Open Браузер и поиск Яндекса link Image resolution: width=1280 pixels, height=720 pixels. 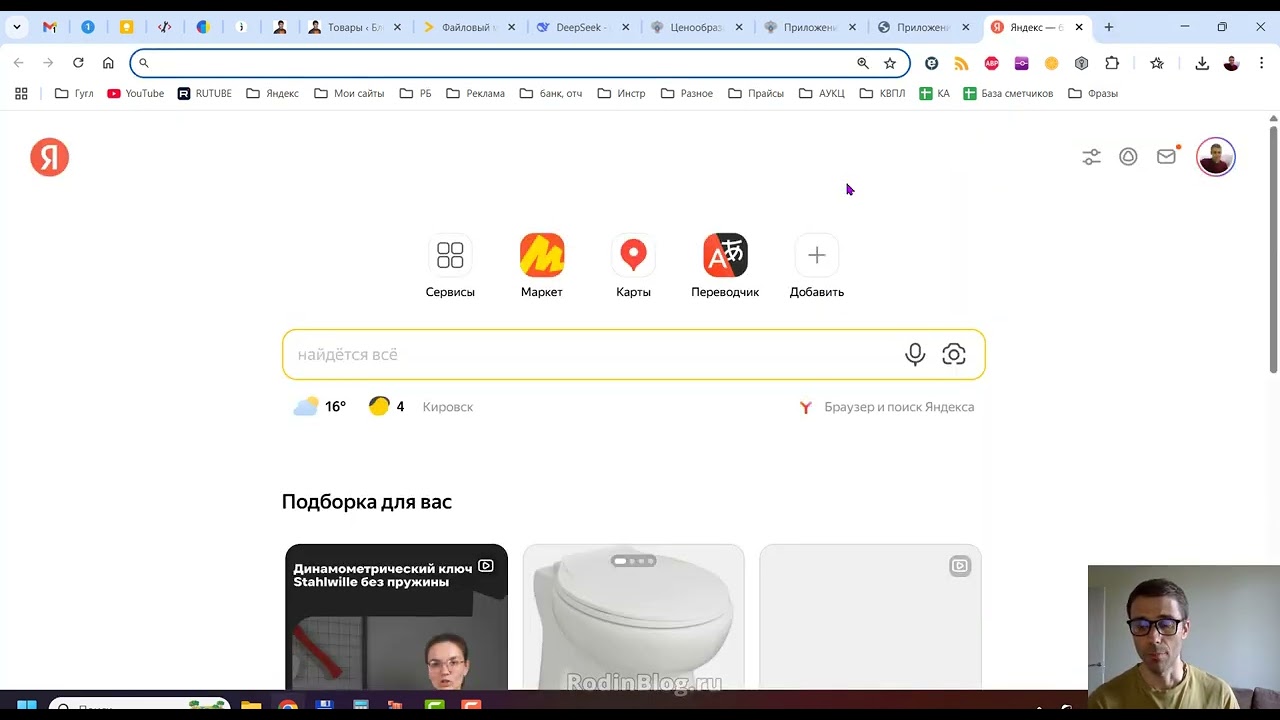tap(887, 407)
